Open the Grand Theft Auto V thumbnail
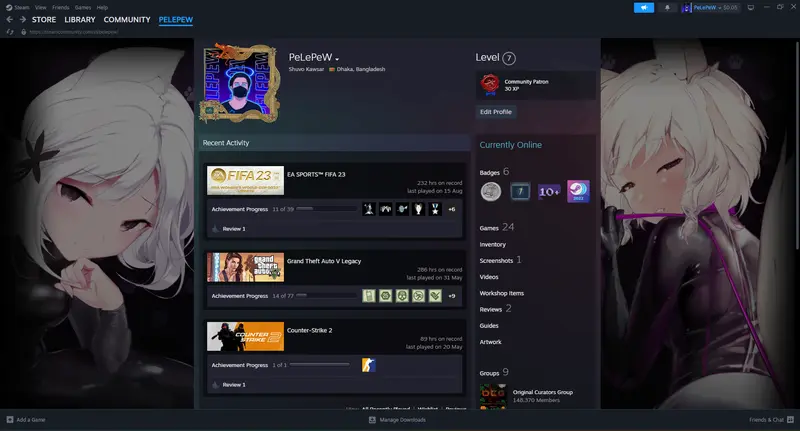 (x=245, y=267)
